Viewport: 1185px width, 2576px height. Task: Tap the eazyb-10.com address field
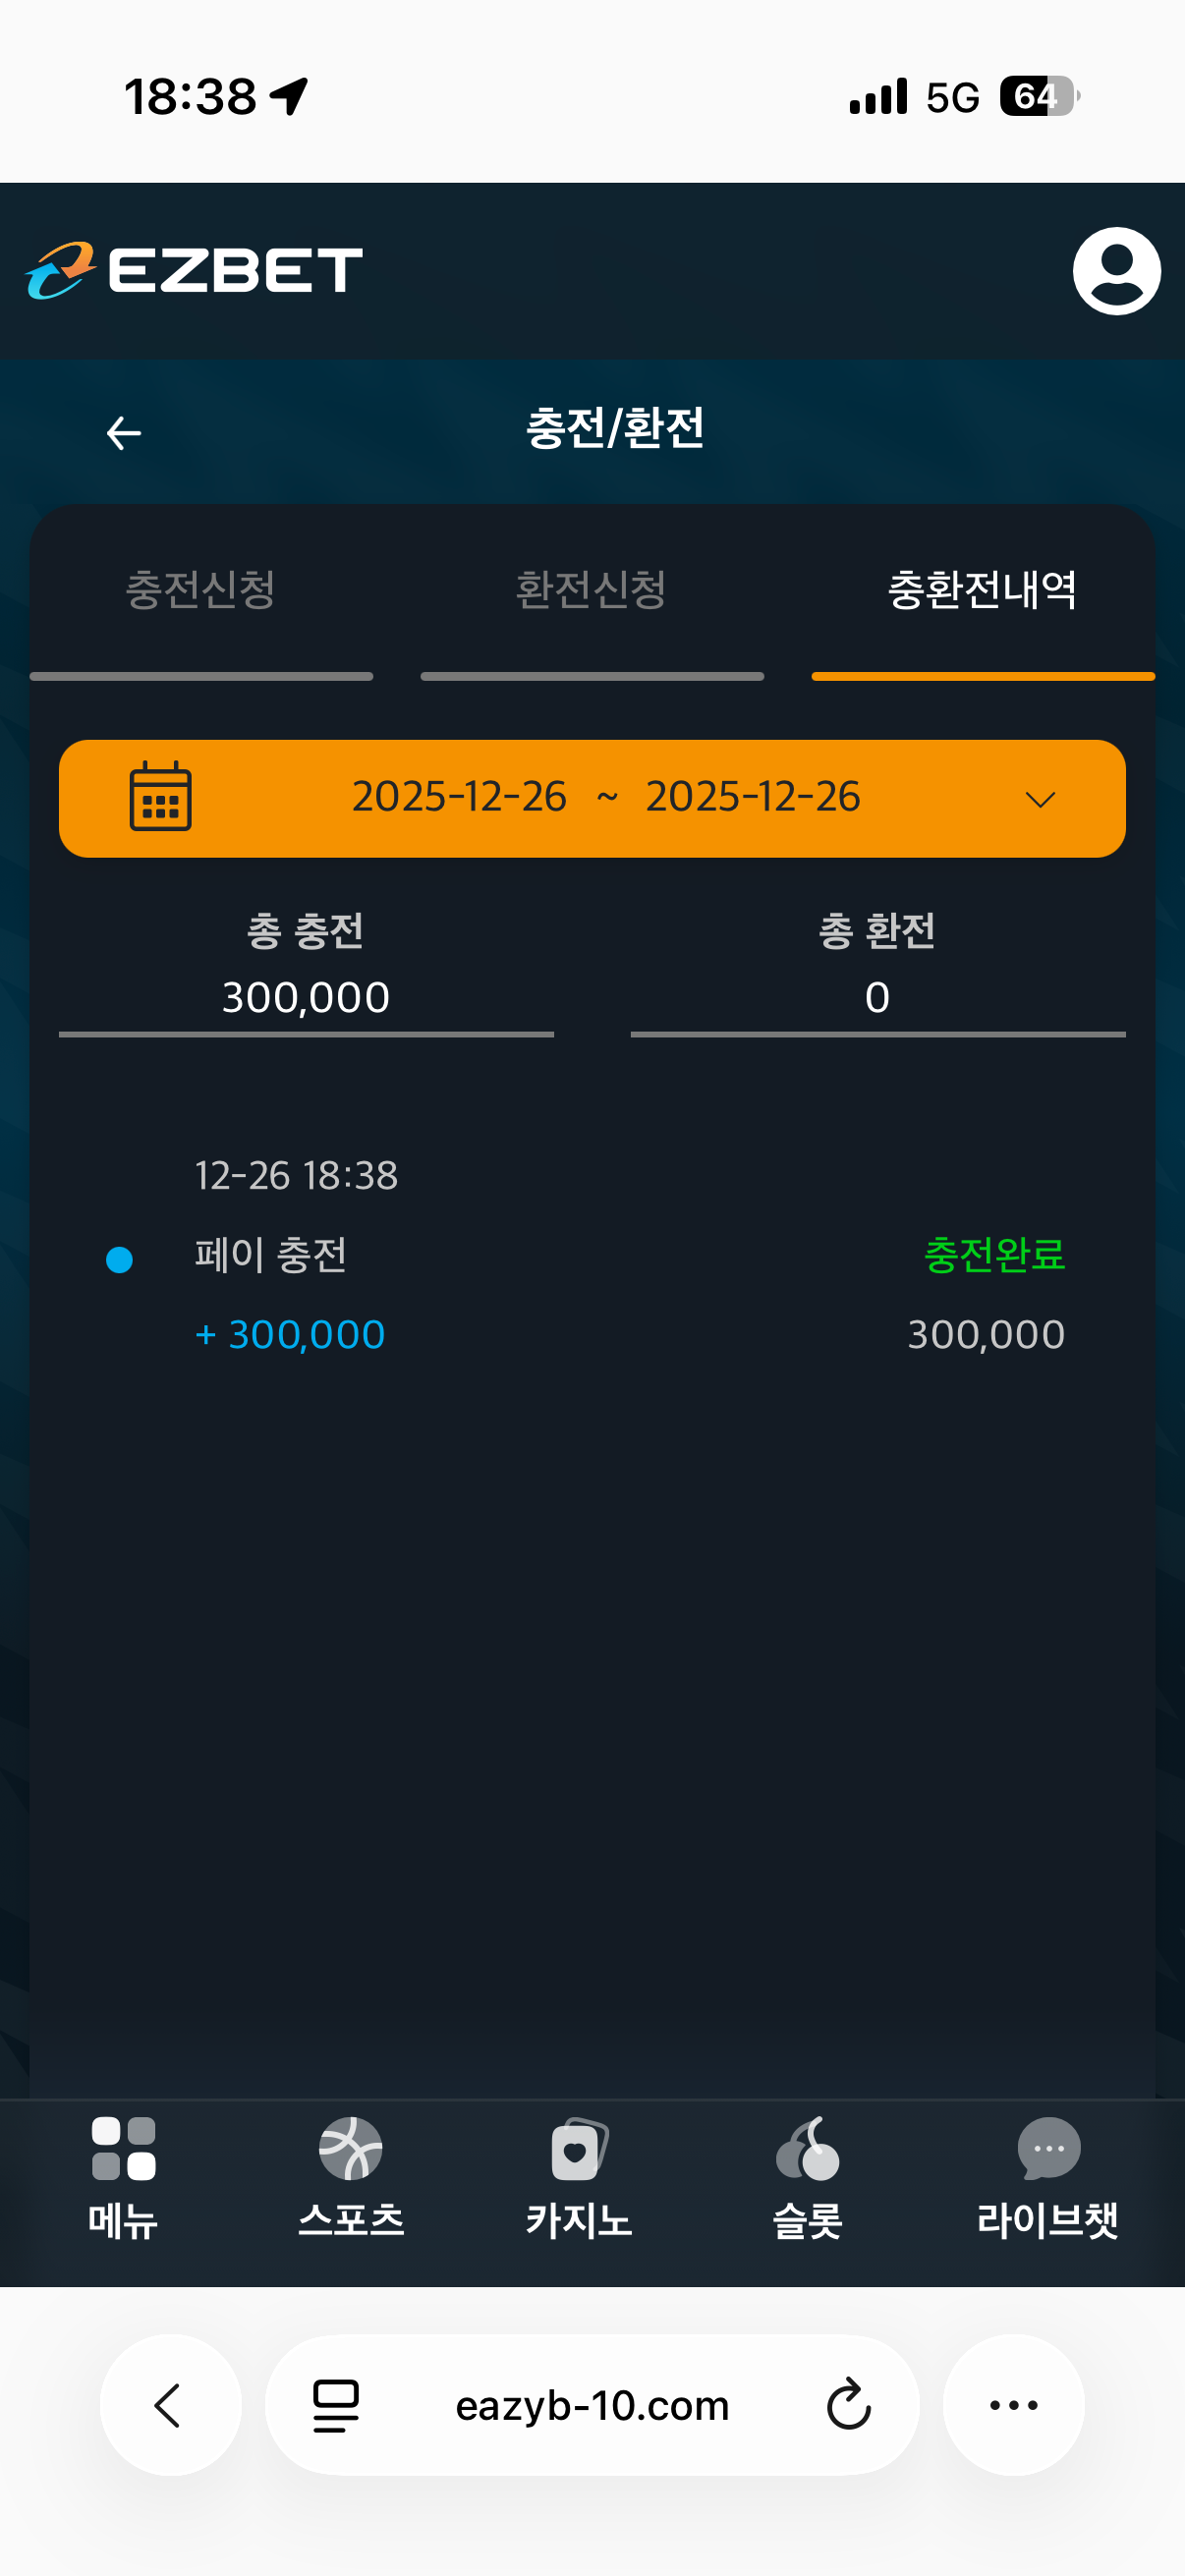tap(592, 2405)
